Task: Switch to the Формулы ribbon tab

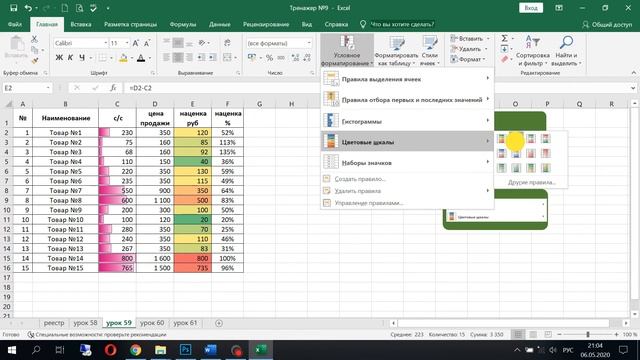Action: pyautogui.click(x=183, y=24)
